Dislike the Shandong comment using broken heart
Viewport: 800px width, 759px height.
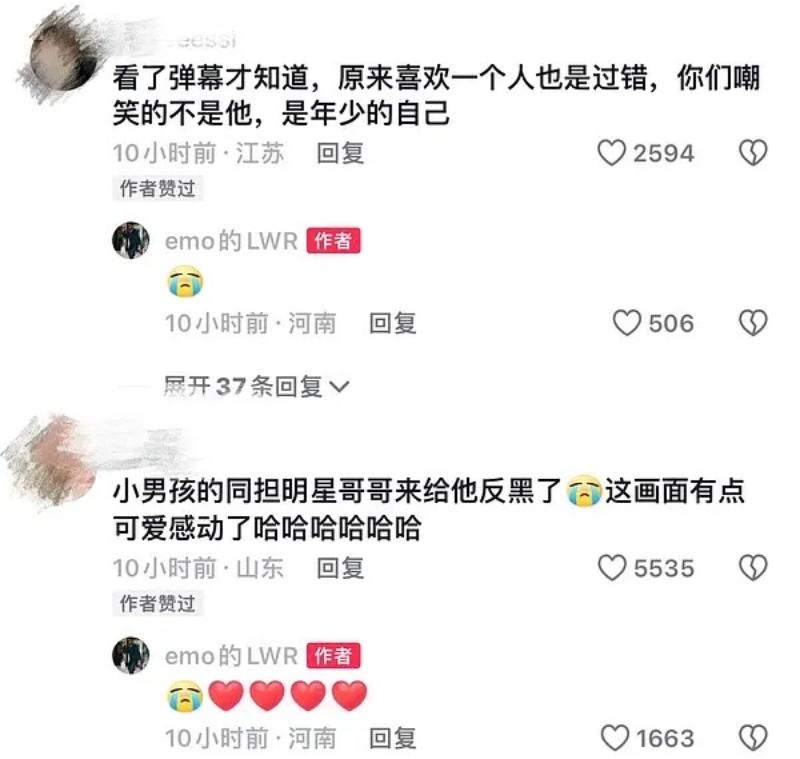(x=753, y=568)
